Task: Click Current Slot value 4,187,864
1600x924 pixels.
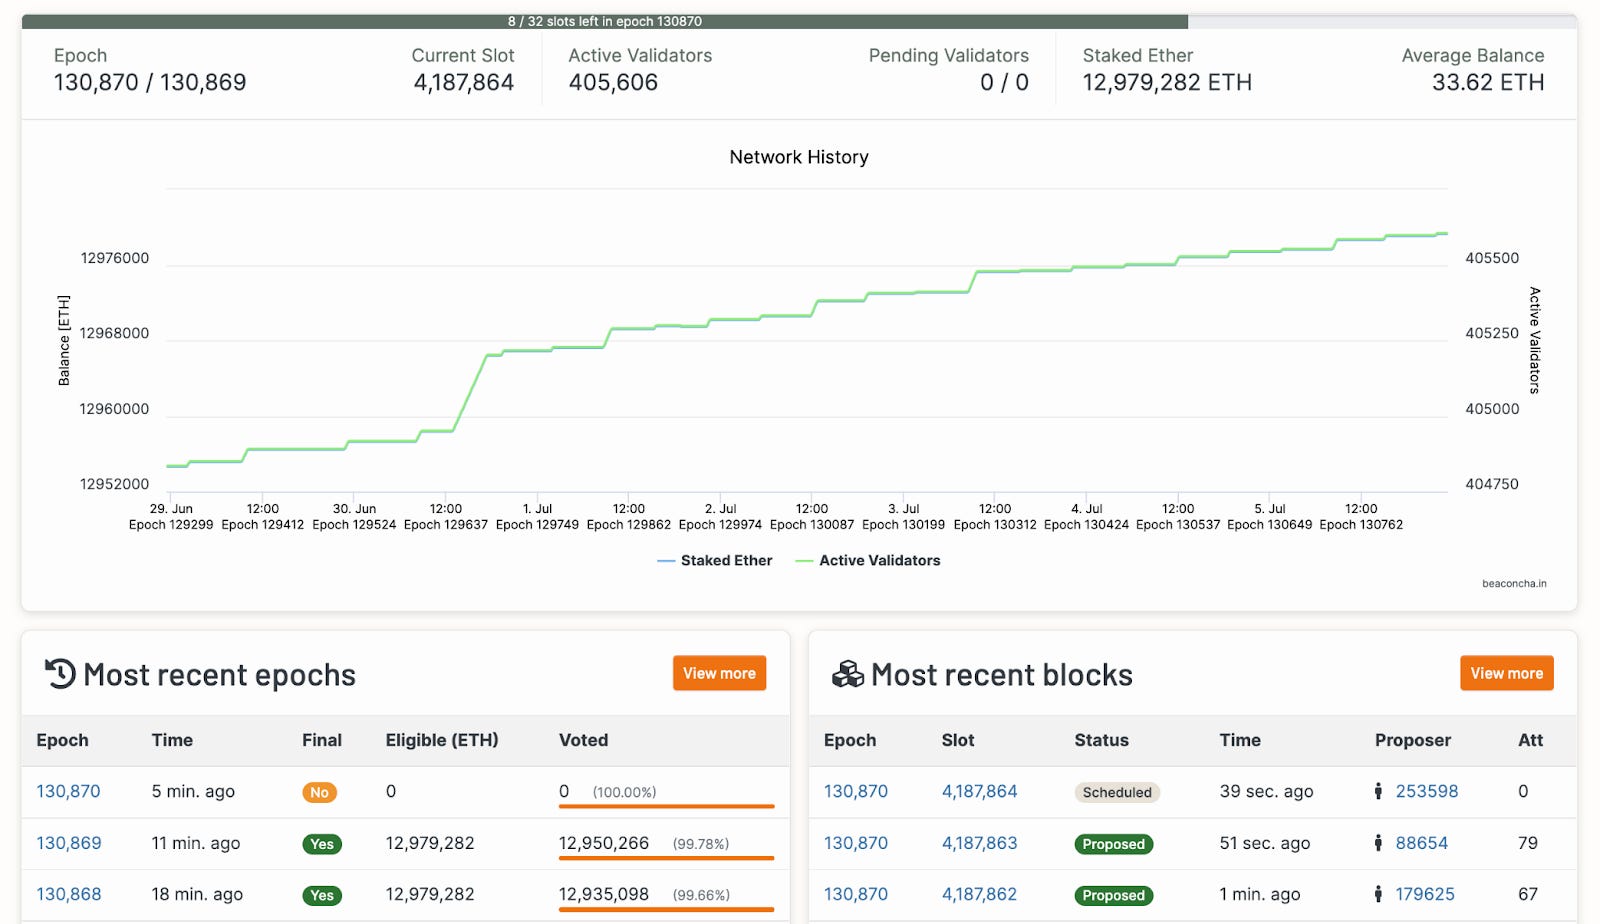Action: 464,83
